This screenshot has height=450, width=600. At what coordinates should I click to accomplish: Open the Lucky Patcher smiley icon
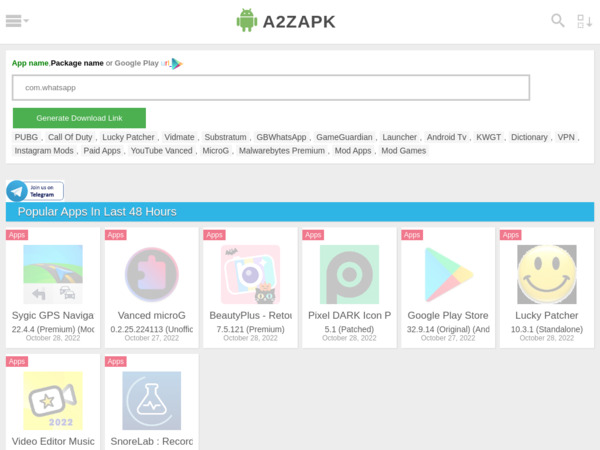click(547, 274)
